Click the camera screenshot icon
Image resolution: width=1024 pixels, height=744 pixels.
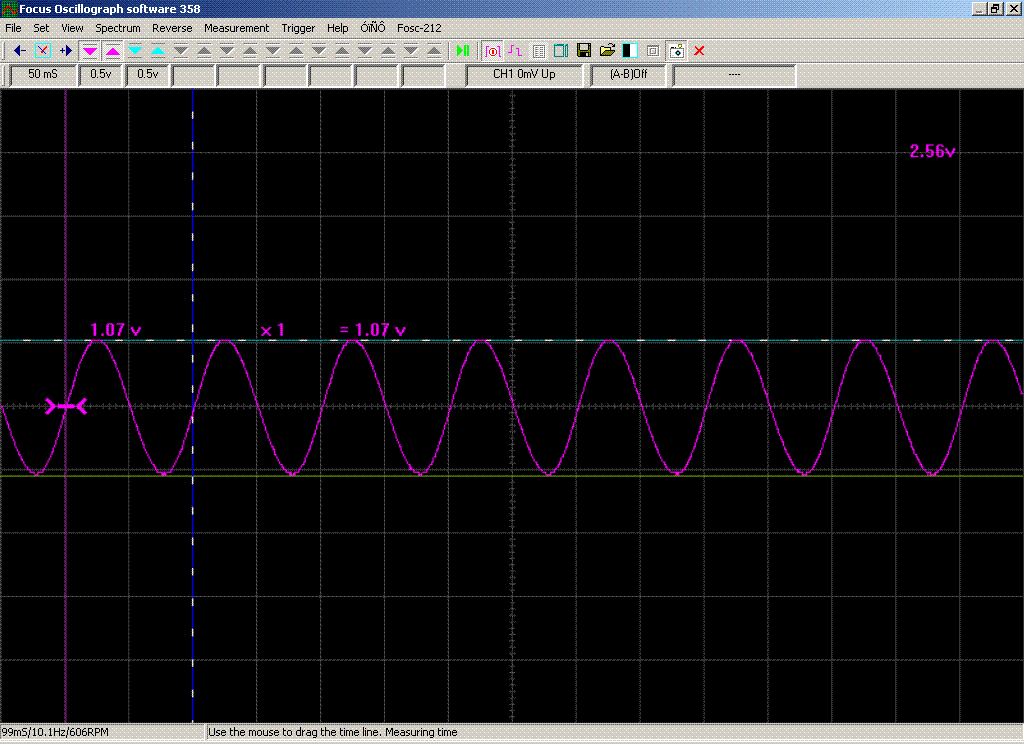(676, 50)
